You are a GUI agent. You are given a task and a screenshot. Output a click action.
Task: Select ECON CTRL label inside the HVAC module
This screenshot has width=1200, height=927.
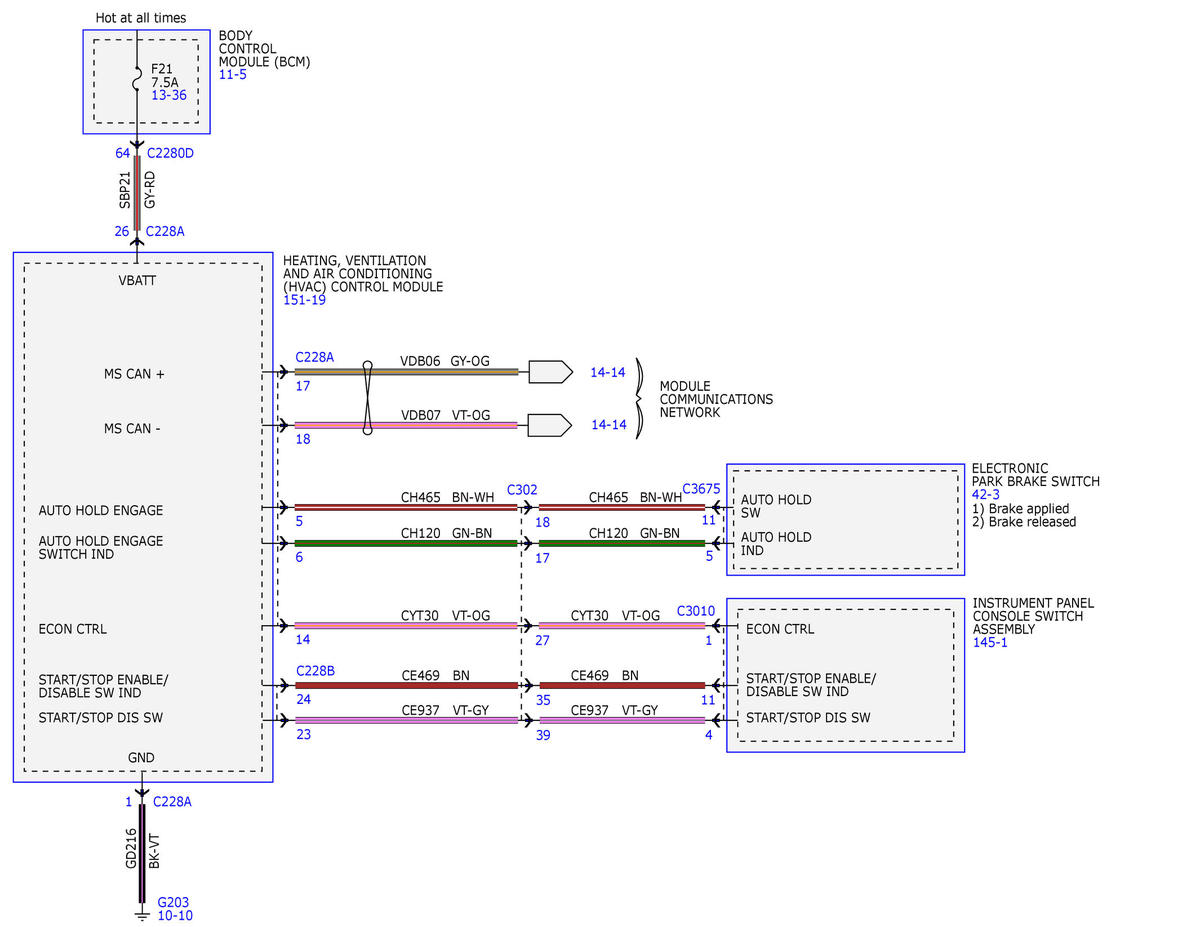point(72,629)
